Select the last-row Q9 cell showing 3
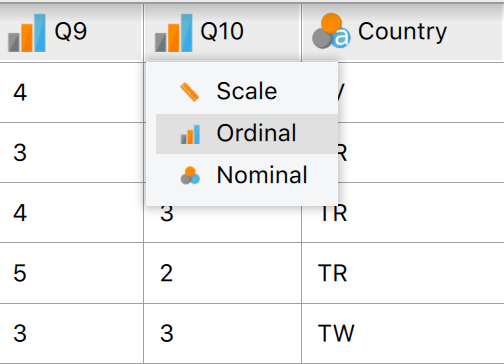Viewport: 504px width, 364px height. (71, 333)
